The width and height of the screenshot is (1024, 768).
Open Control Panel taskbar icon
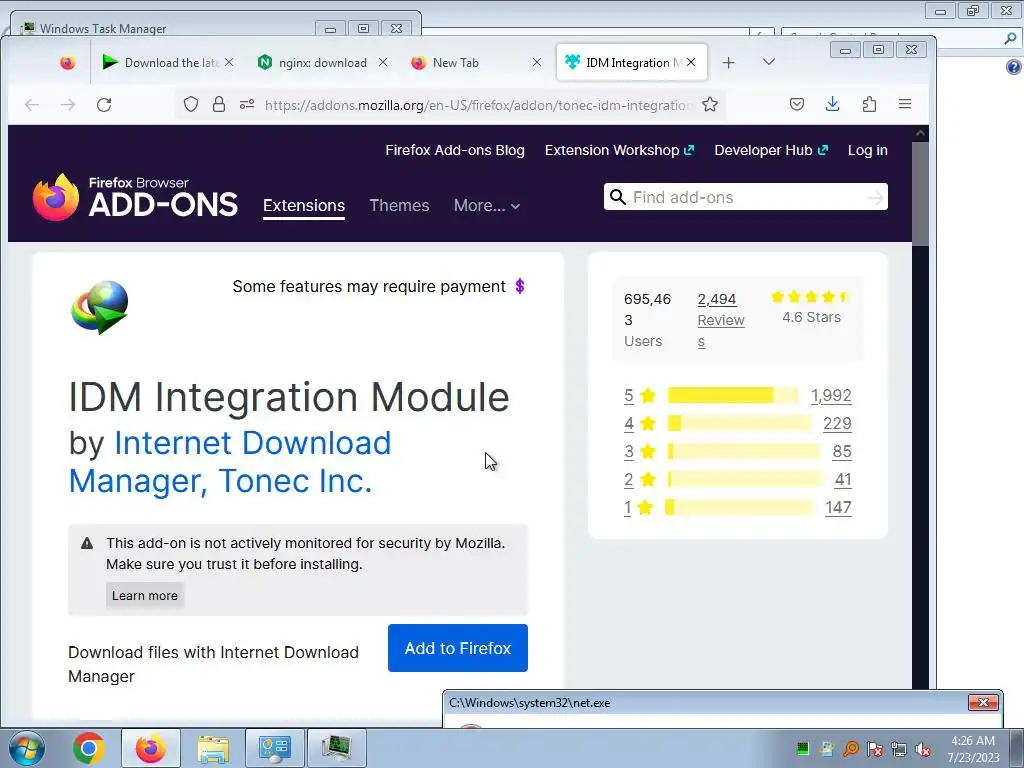[274, 748]
